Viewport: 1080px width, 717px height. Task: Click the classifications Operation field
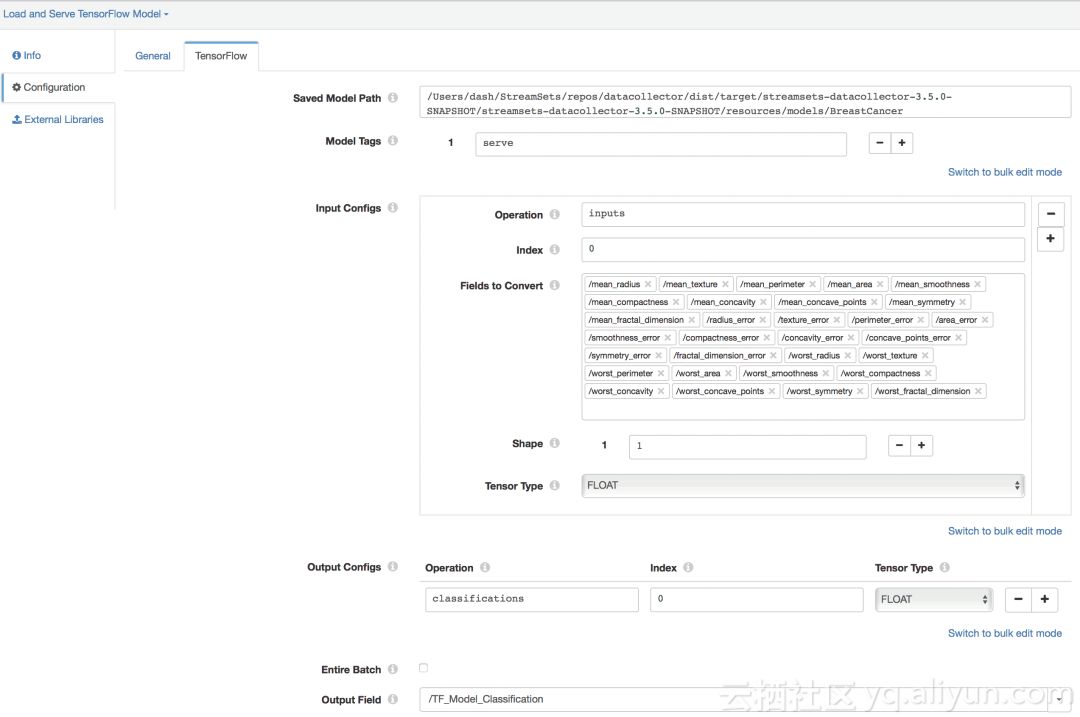click(x=532, y=599)
